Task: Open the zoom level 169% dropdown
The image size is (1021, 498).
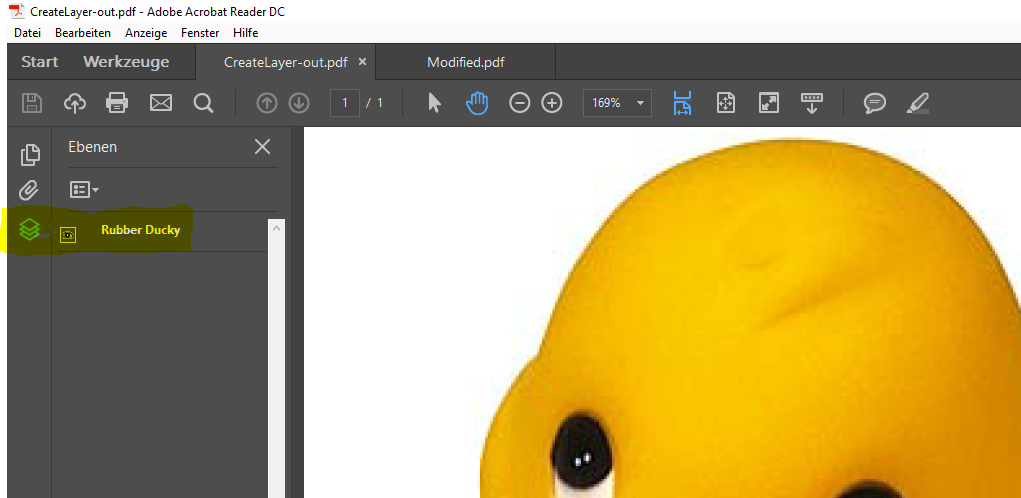Action: point(617,103)
